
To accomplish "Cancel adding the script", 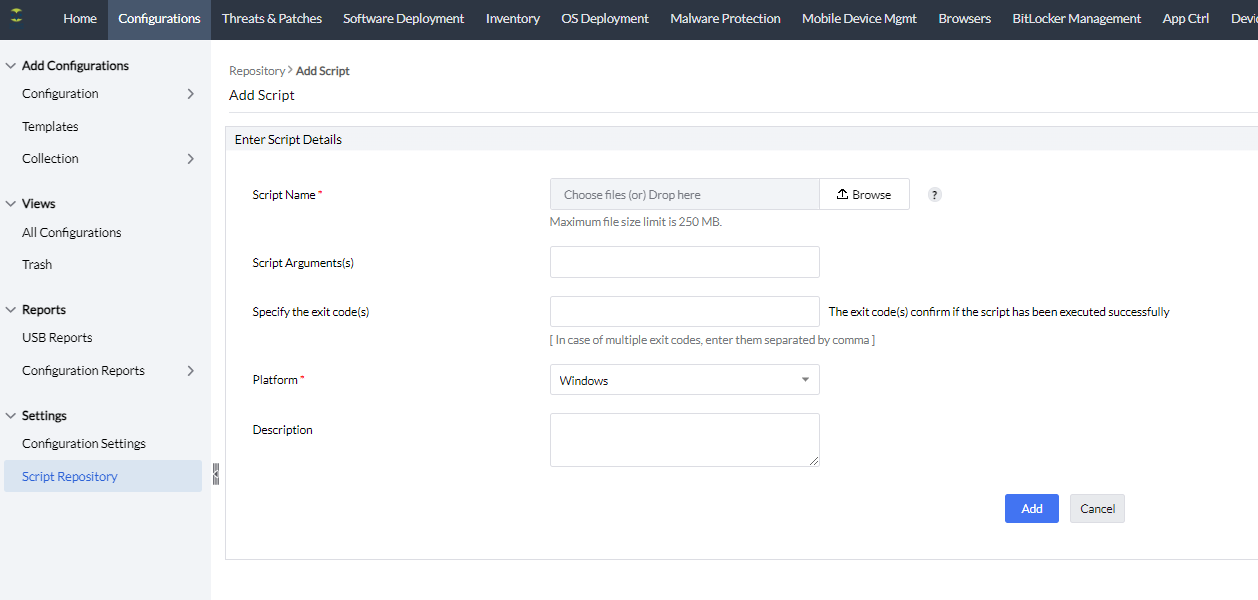I will tap(1096, 509).
